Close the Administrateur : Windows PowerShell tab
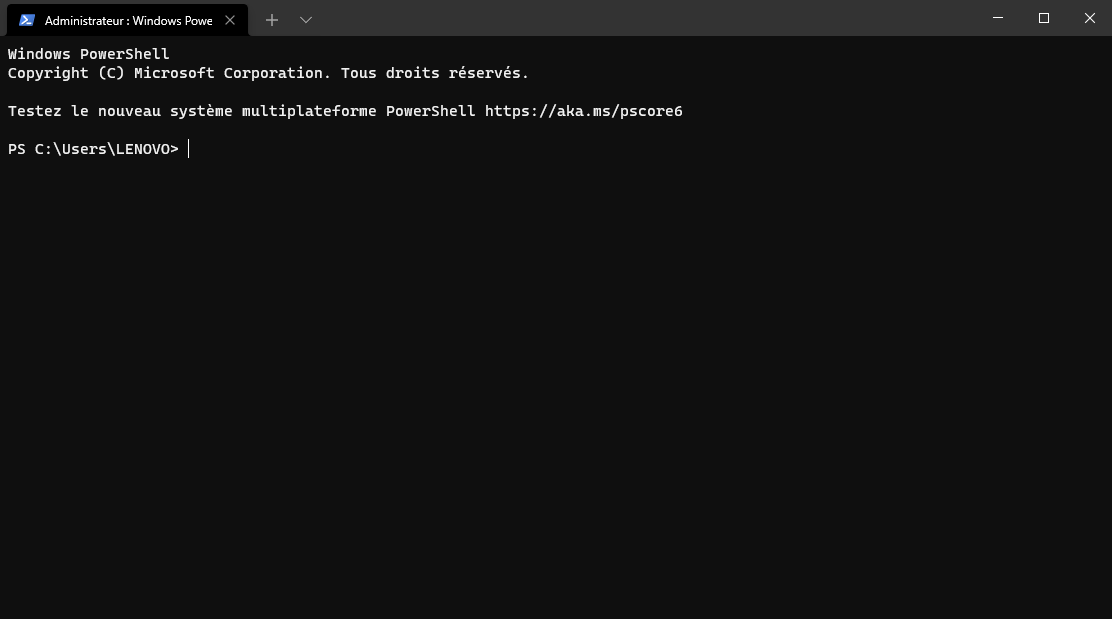 230,20
